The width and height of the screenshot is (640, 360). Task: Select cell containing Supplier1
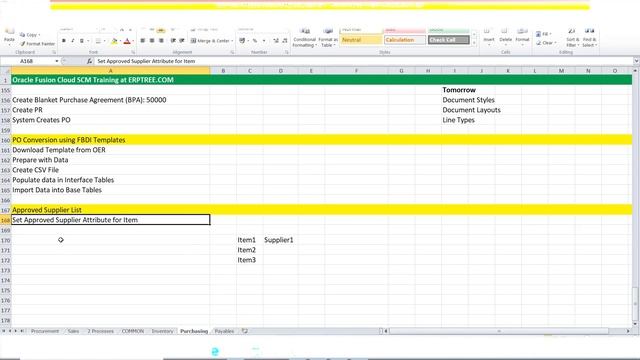tap(280, 240)
